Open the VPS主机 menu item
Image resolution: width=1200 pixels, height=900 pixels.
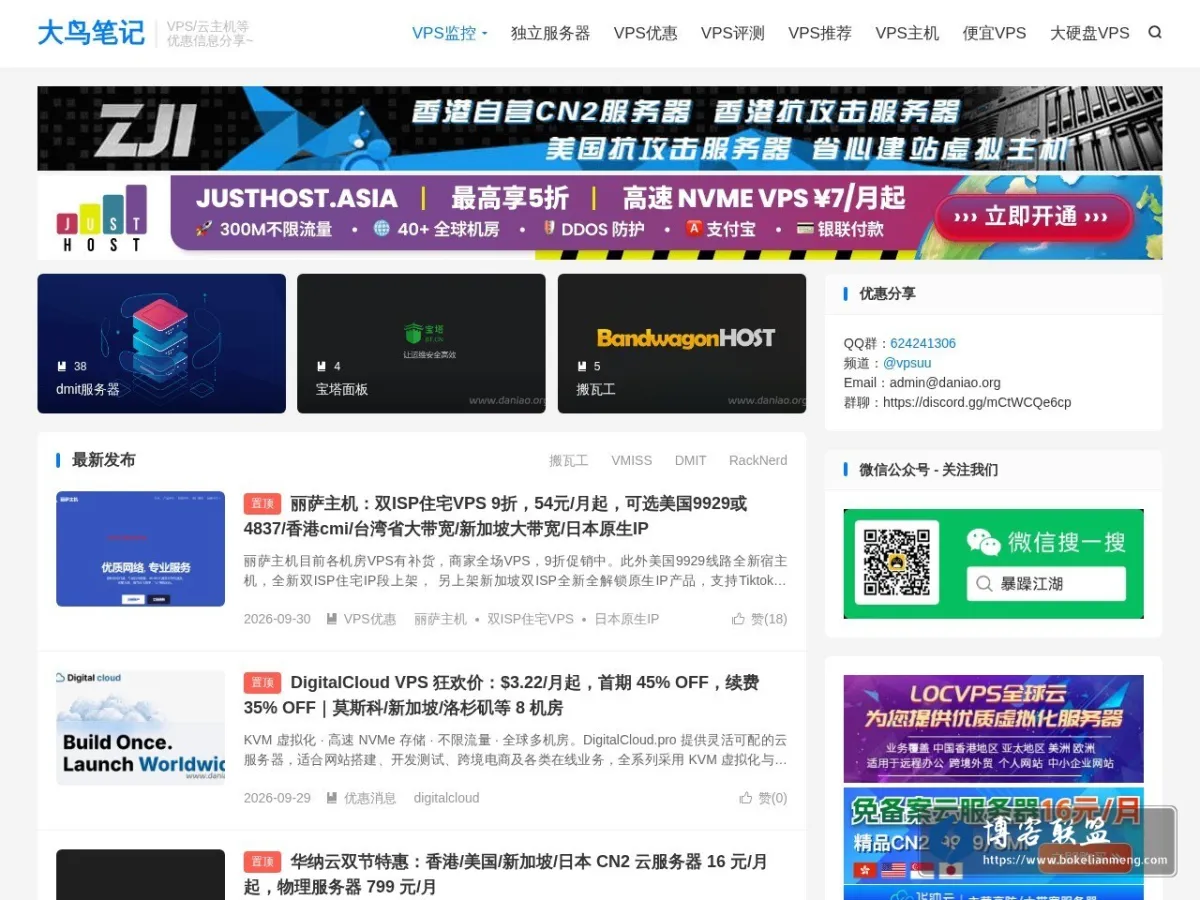pos(907,33)
